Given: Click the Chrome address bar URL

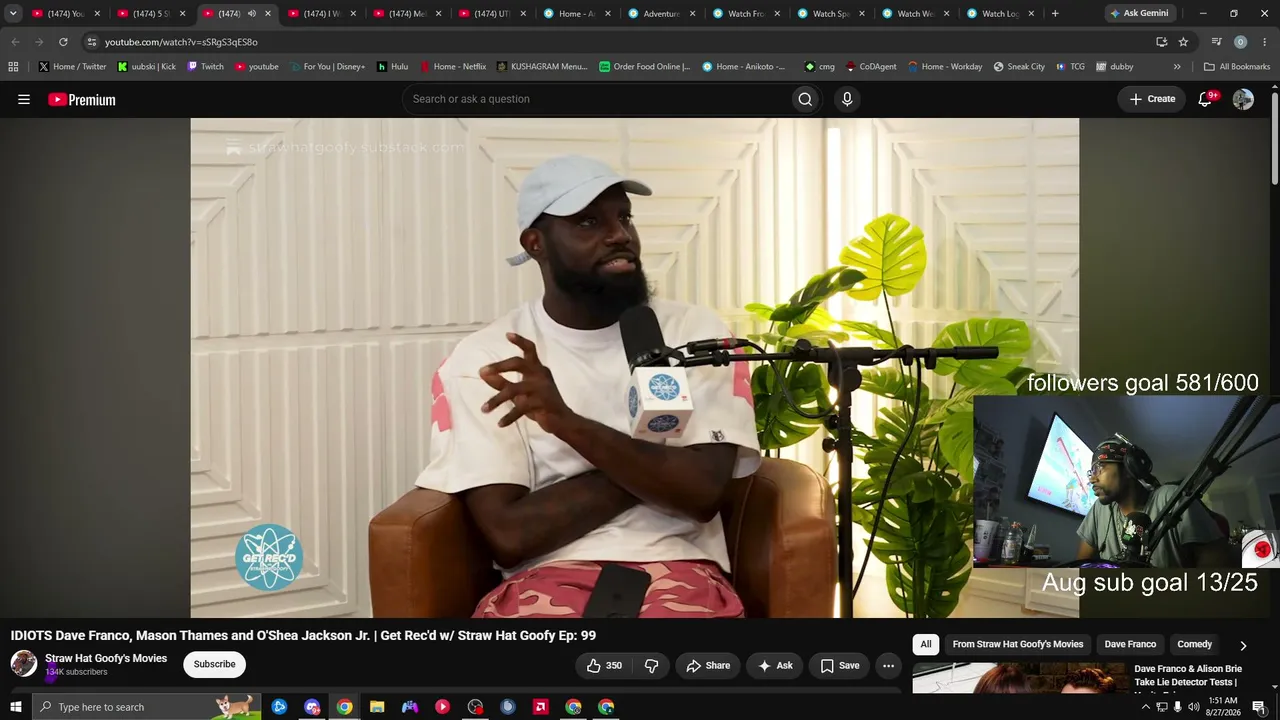Looking at the screenshot, I should (181, 42).
